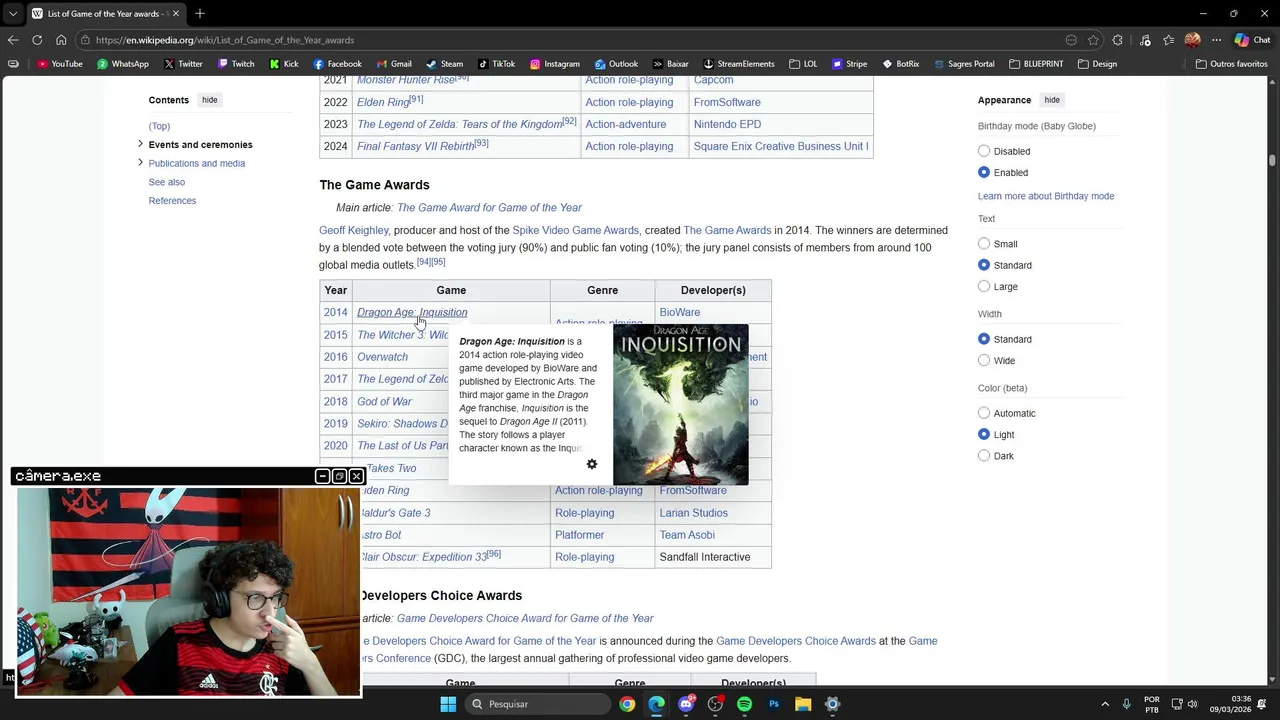Select Wide page width

984,360
